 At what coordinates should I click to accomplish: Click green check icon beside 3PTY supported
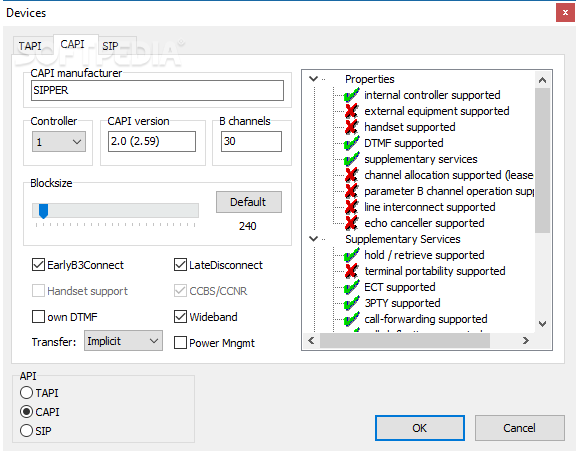pos(351,303)
